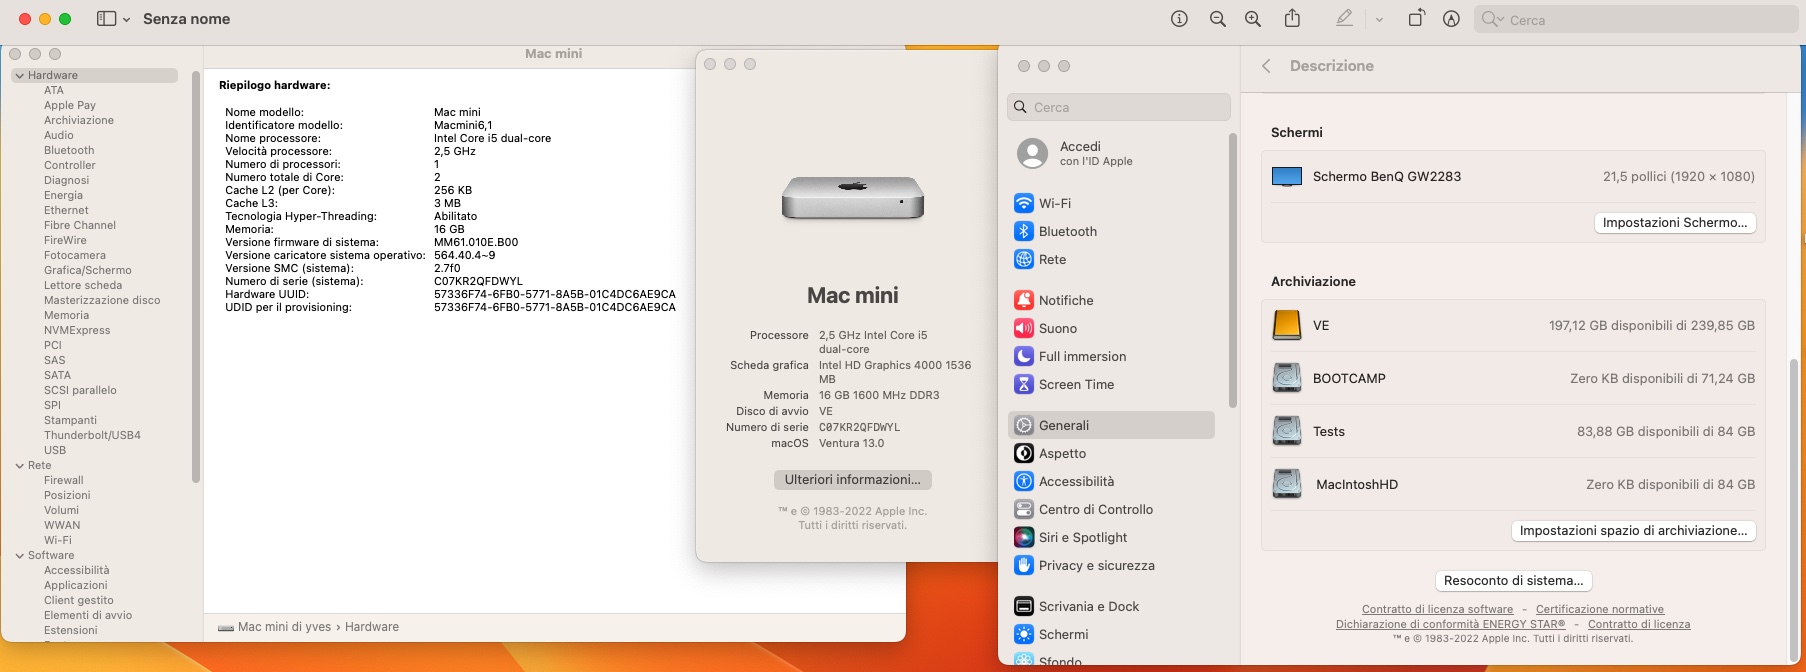The height and width of the screenshot is (672, 1806).
Task: Open Notifiche settings icon
Action: tap(1024, 300)
